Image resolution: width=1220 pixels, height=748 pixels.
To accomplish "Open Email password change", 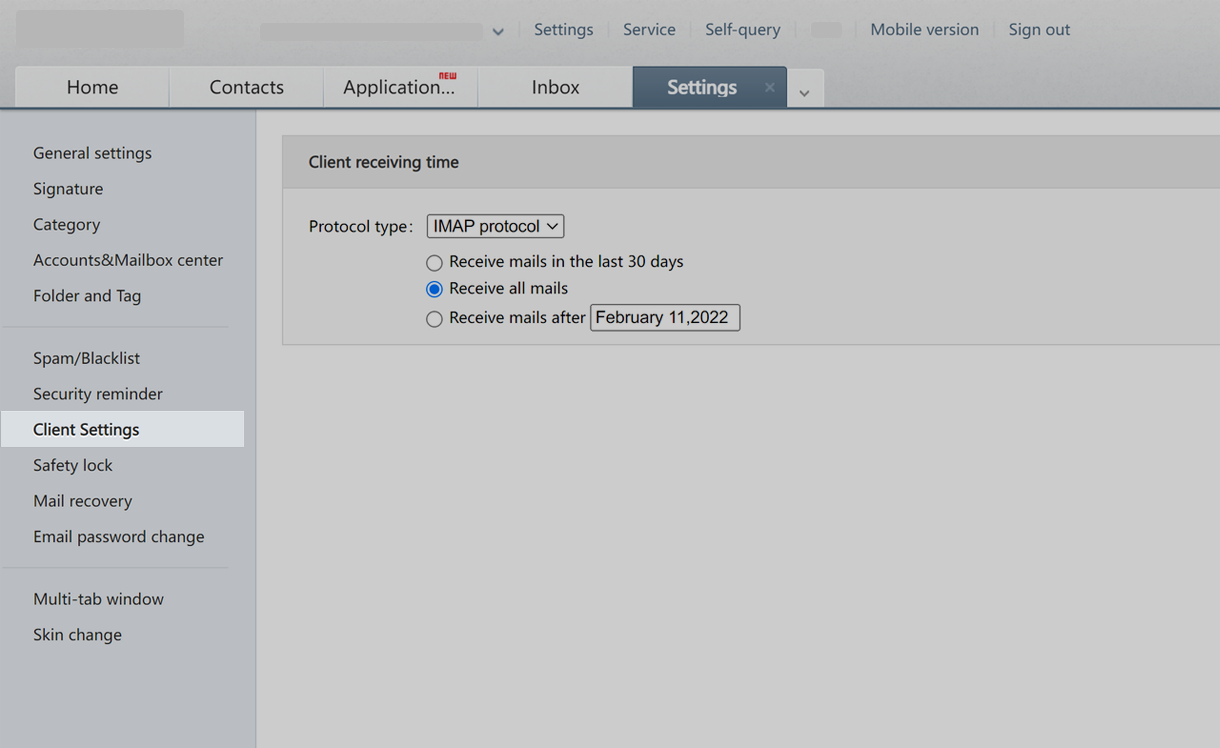I will click(118, 536).
